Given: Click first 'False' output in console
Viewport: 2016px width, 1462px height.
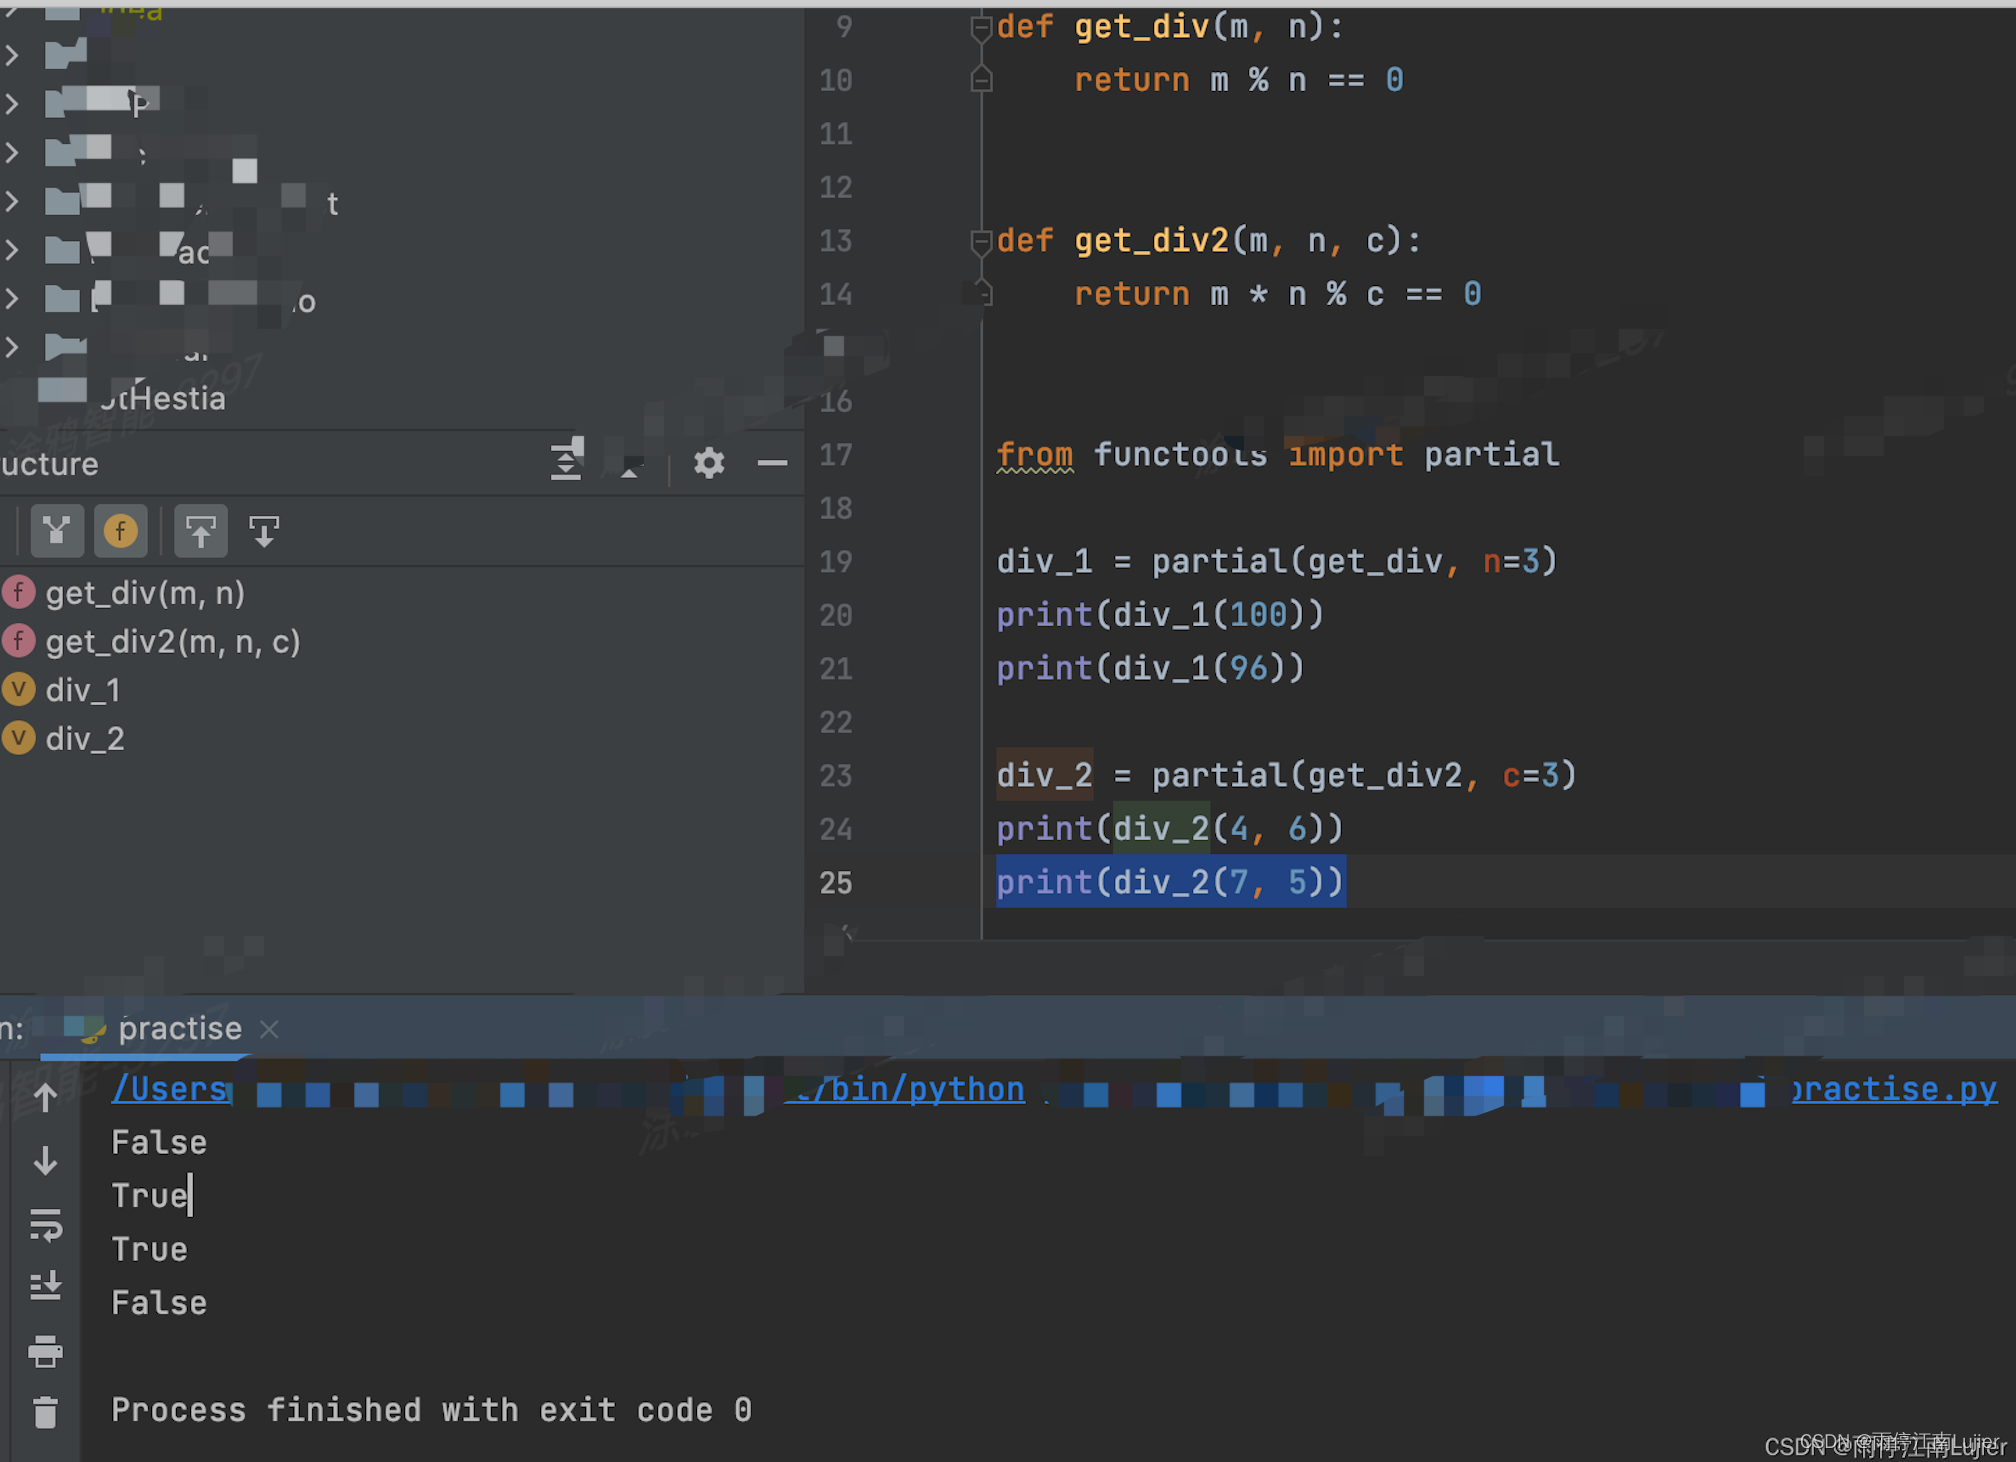Looking at the screenshot, I should (x=159, y=1142).
